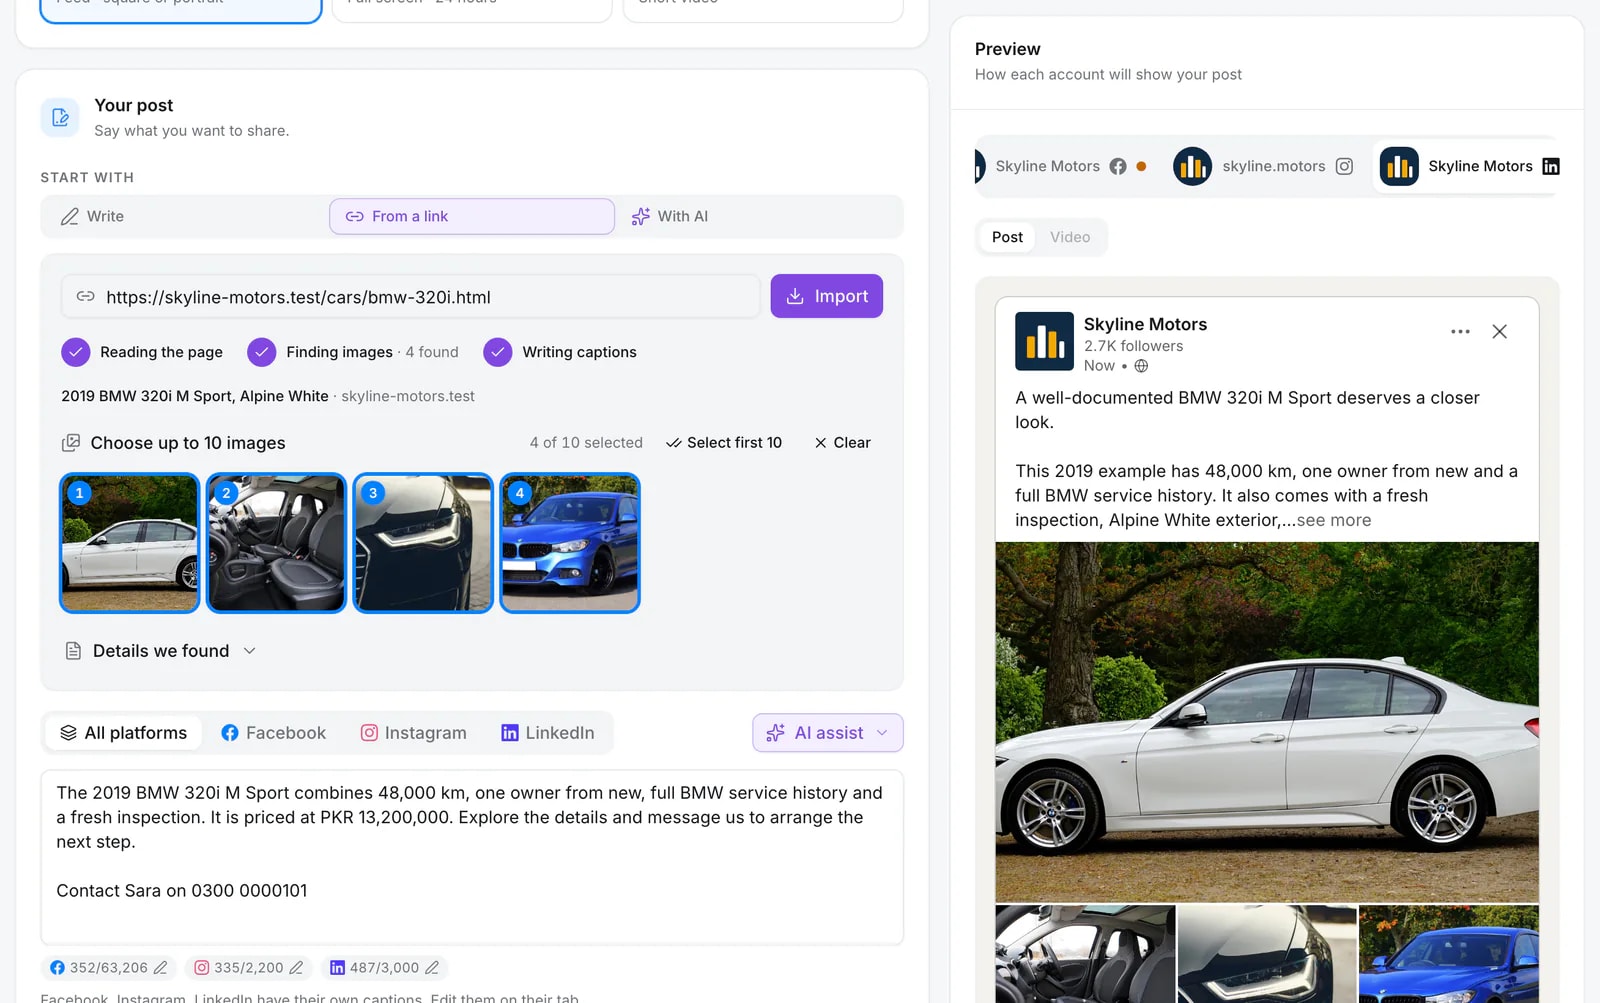
Task: Click Select first 10 images
Action: pos(724,443)
